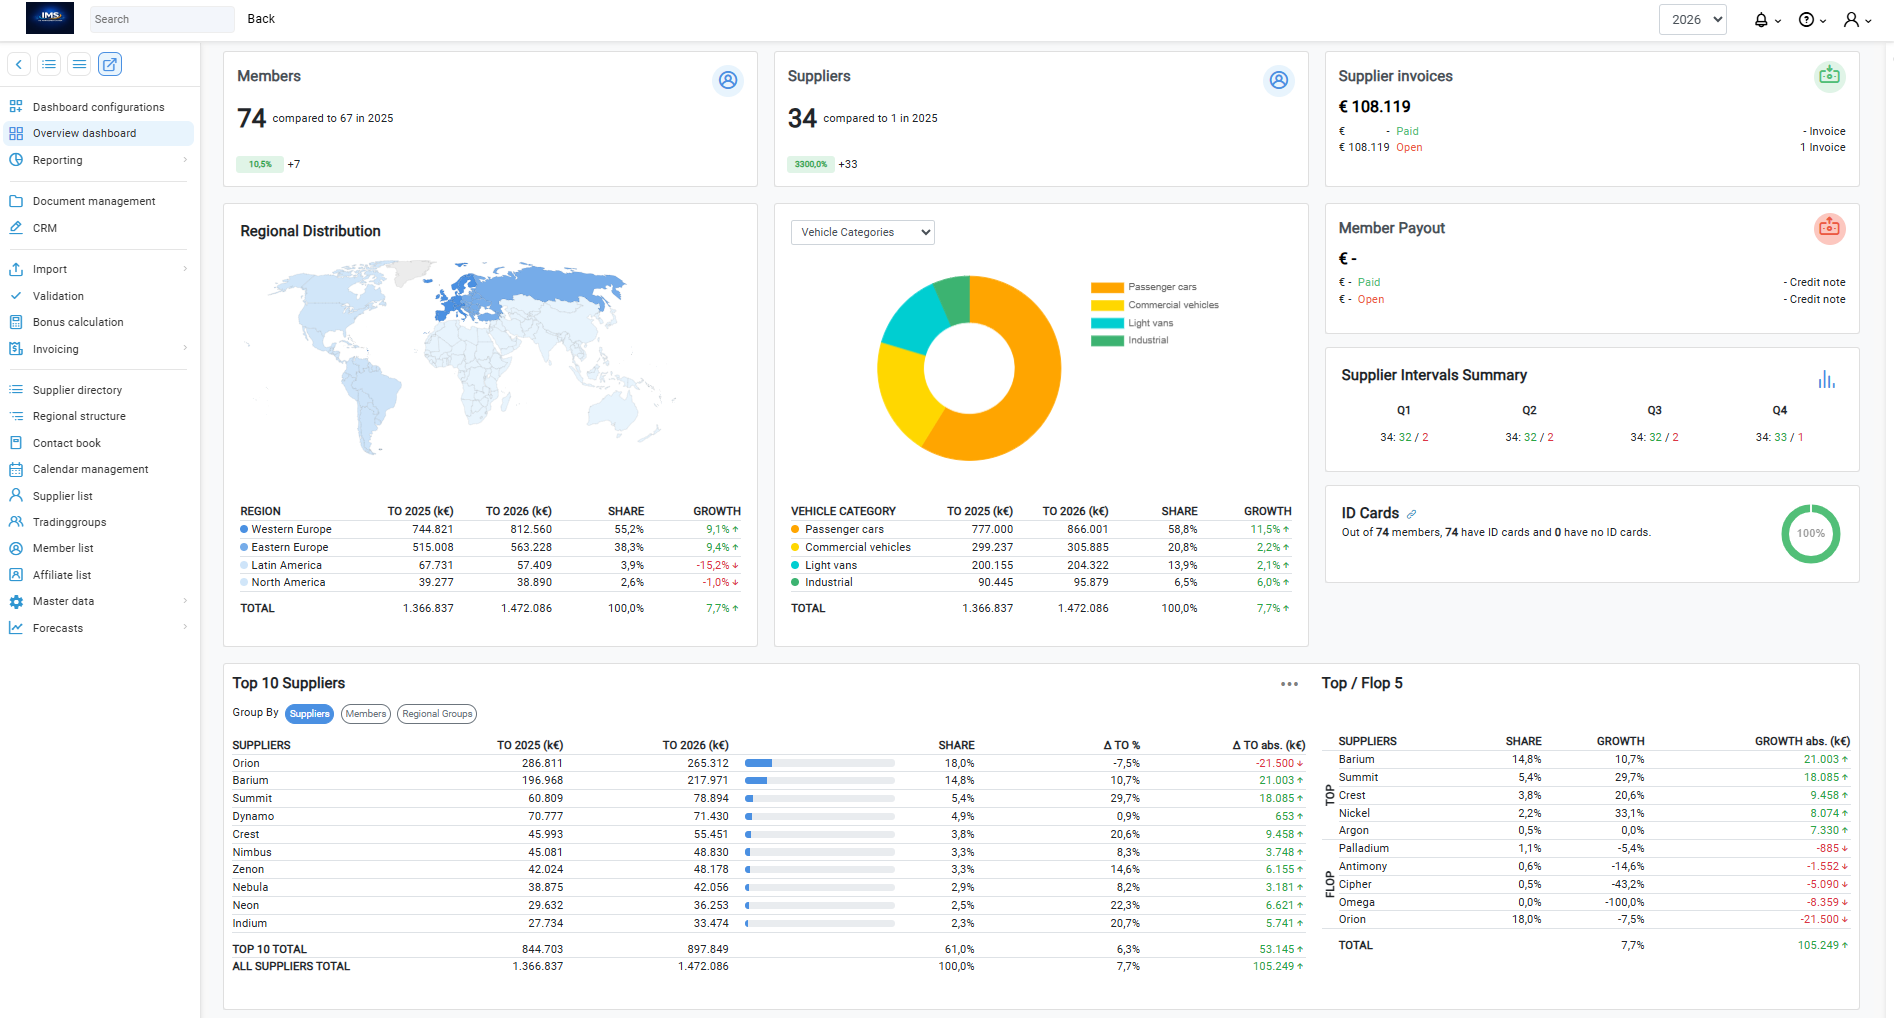Click the Paid link under Member Payout

1369,282
